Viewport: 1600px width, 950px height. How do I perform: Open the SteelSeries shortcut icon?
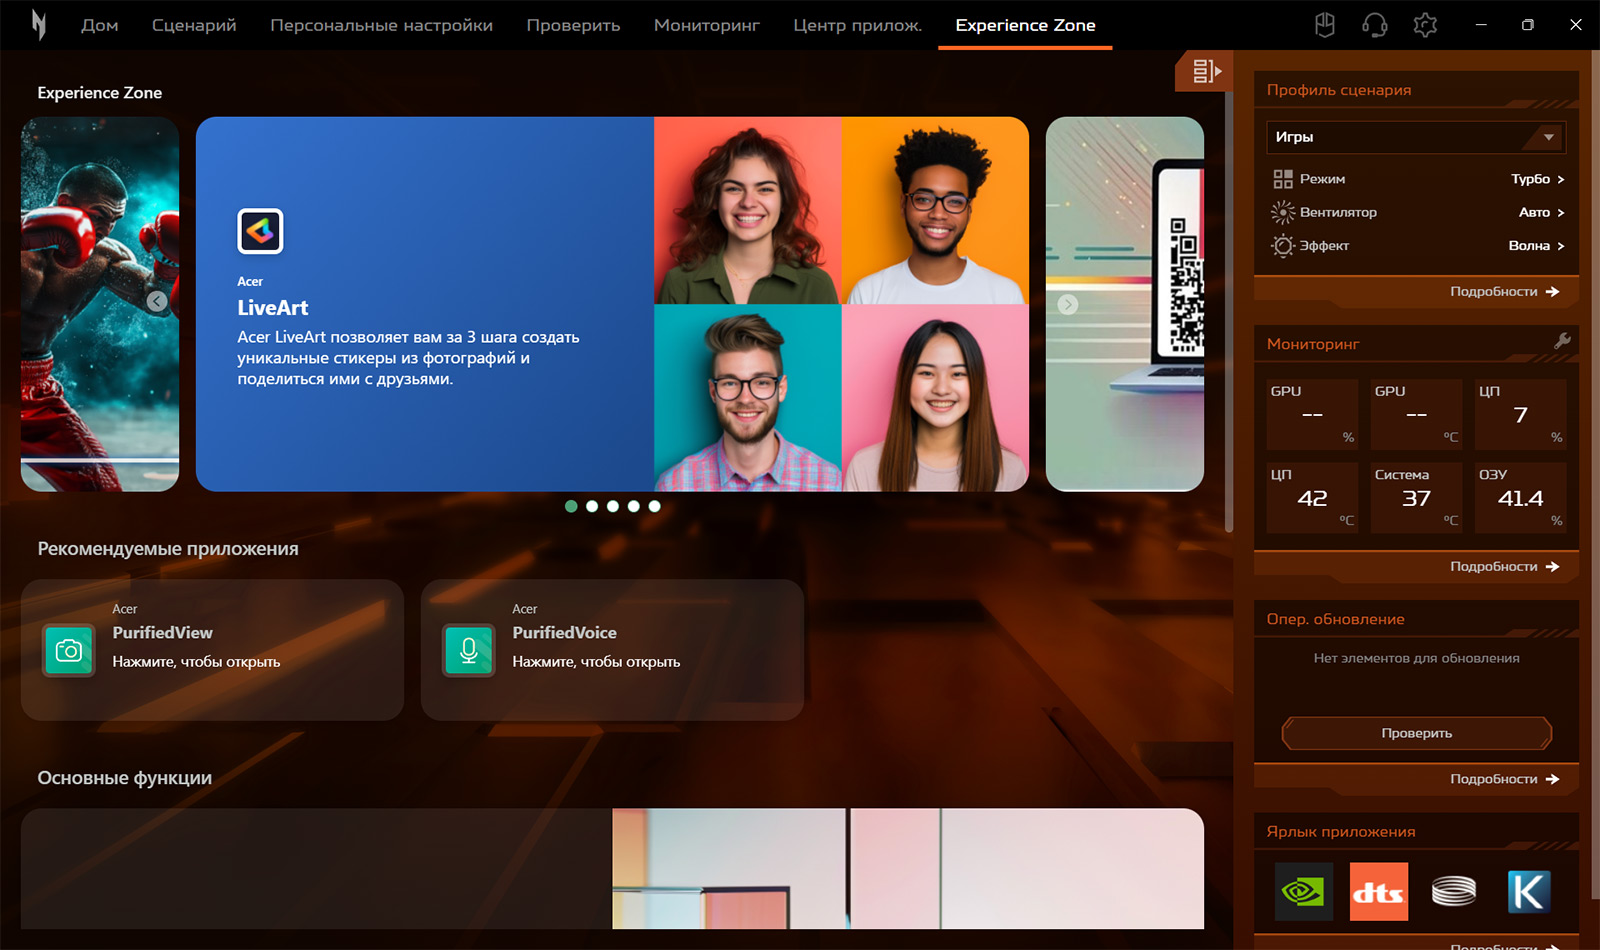pos(1453,891)
